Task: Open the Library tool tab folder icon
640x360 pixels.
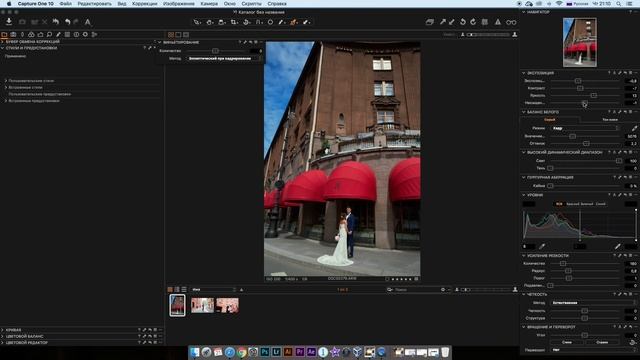Action: click(x=4, y=35)
